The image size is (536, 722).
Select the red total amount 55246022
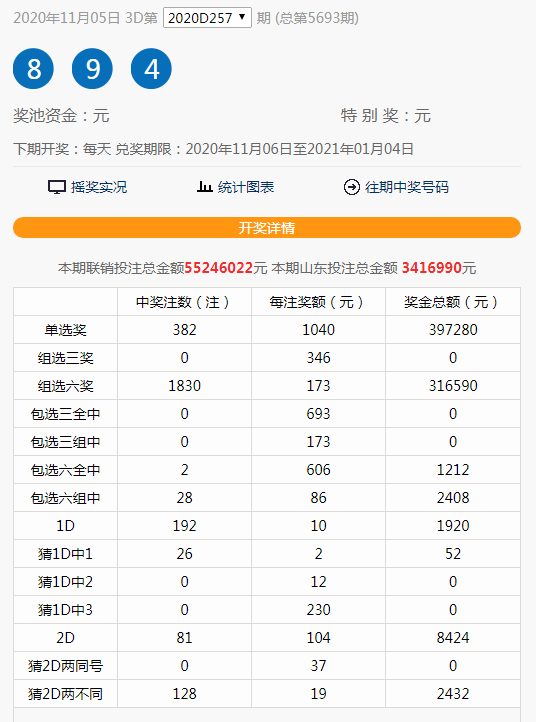(x=219, y=268)
